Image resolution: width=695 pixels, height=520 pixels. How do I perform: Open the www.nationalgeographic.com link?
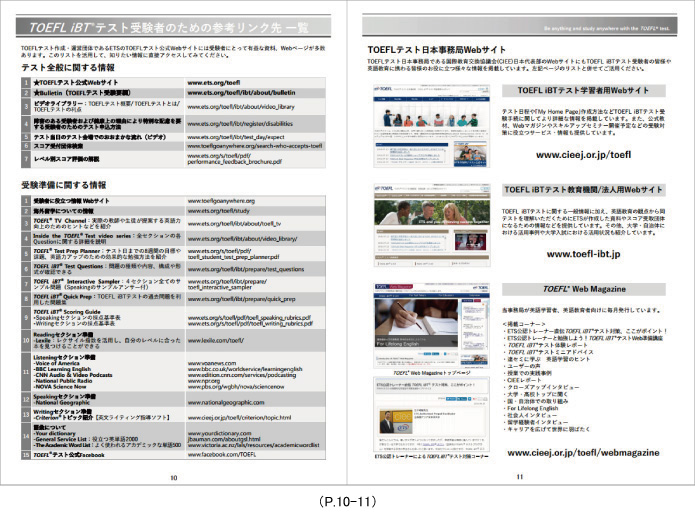[226, 403]
